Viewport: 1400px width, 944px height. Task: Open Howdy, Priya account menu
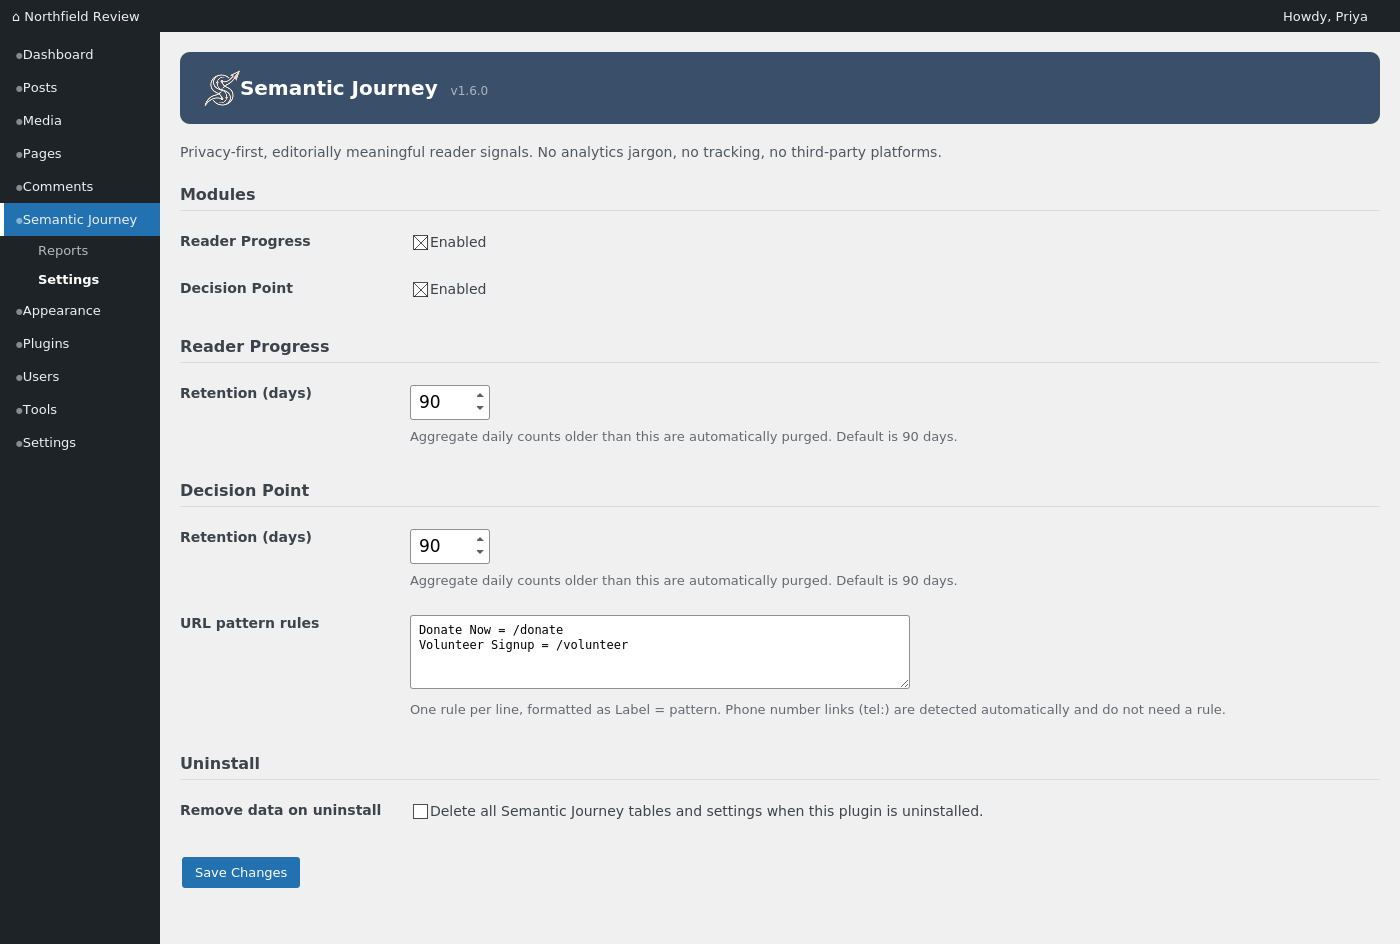click(1325, 17)
